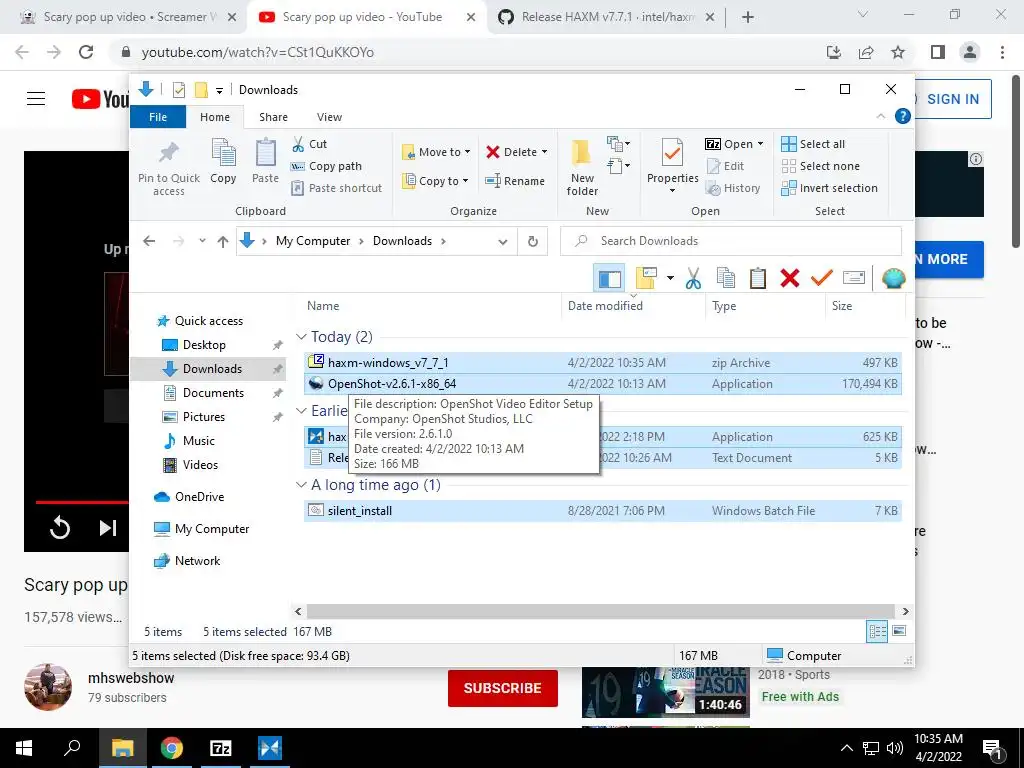Switch to large icons view in status bar
Screen dimensions: 1024x768
899,631
